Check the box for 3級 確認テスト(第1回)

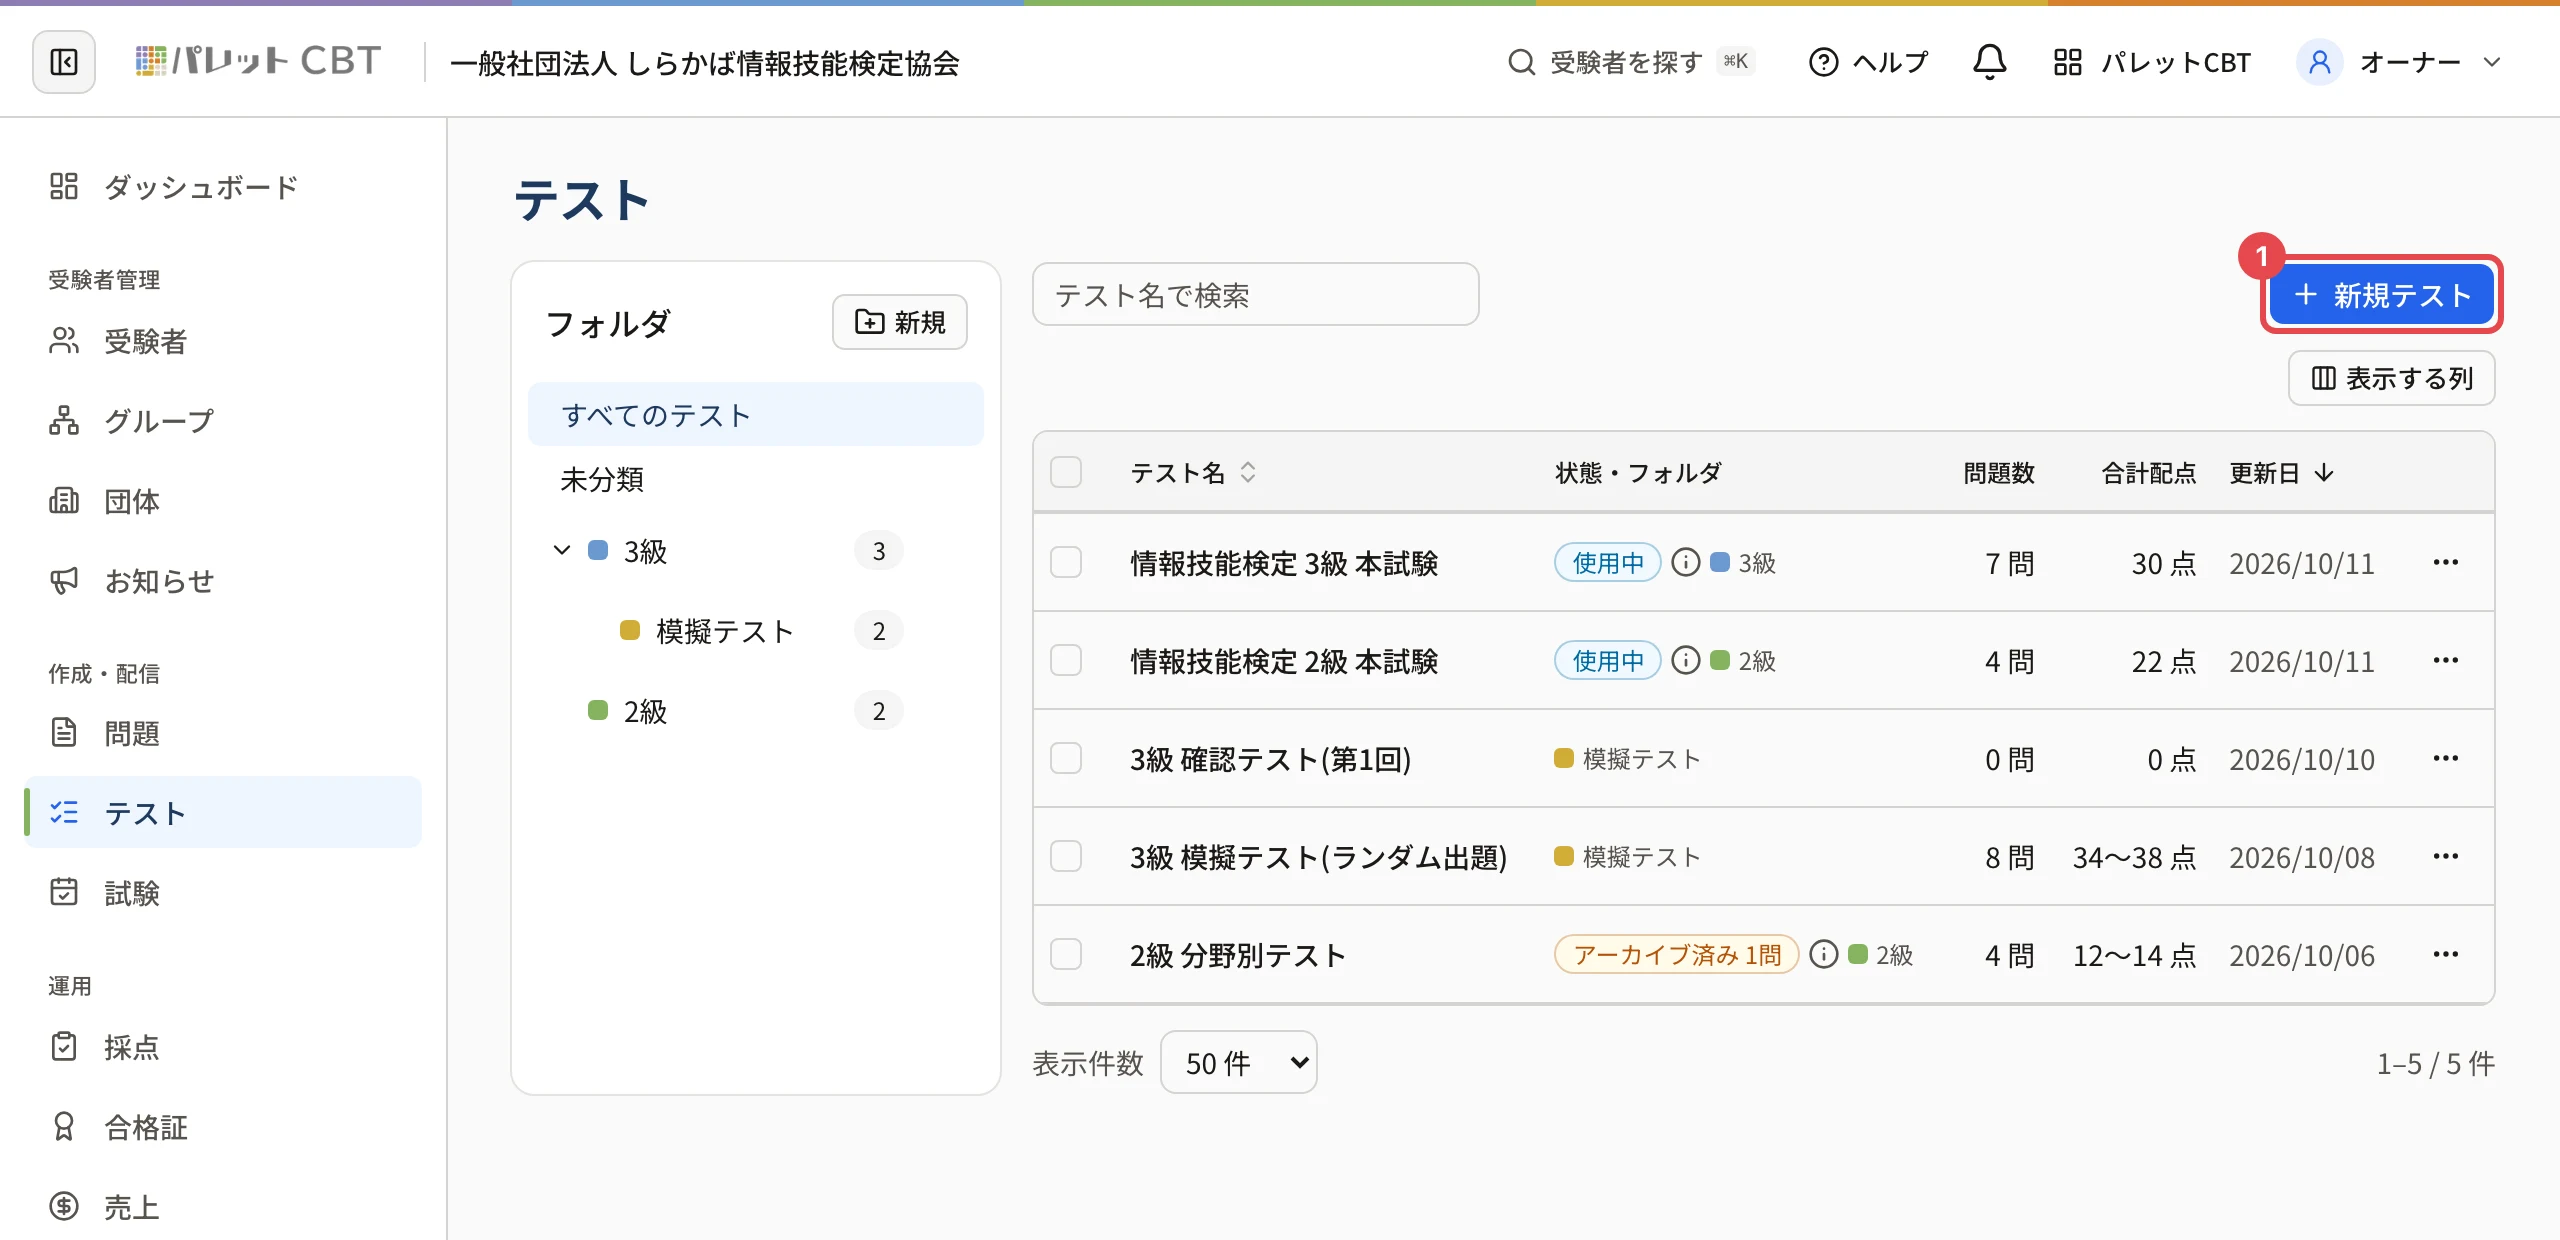pyautogui.click(x=1066, y=759)
